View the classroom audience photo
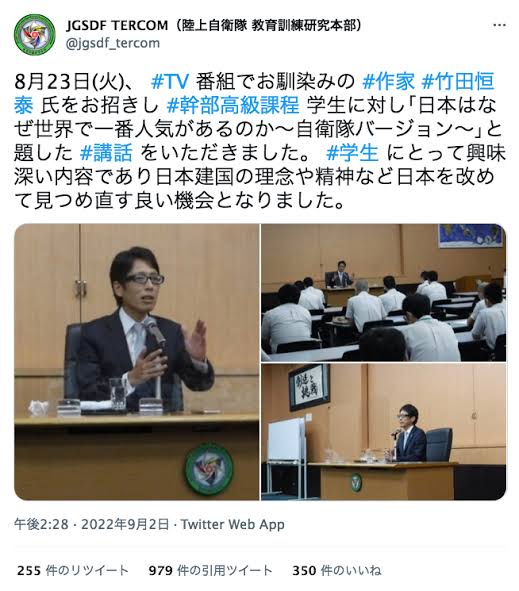The width and height of the screenshot is (519, 591). pyautogui.click(x=384, y=292)
